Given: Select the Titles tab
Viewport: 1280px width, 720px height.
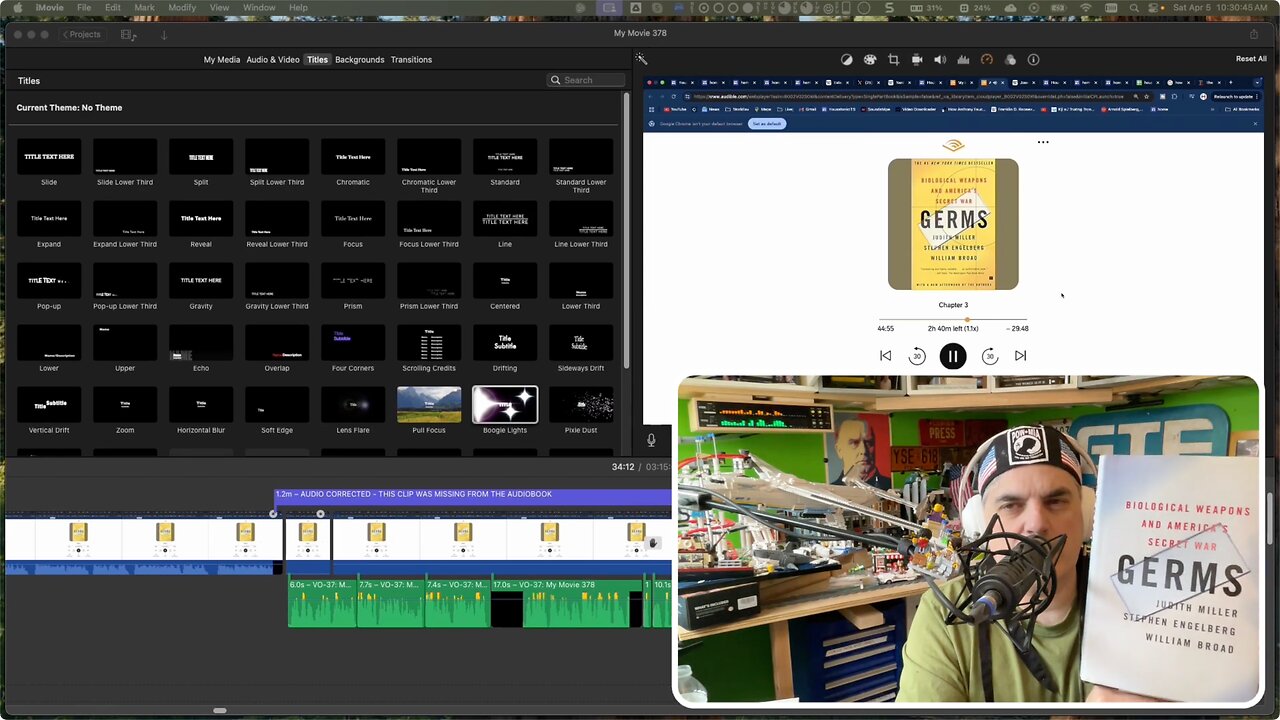Looking at the screenshot, I should [317, 60].
